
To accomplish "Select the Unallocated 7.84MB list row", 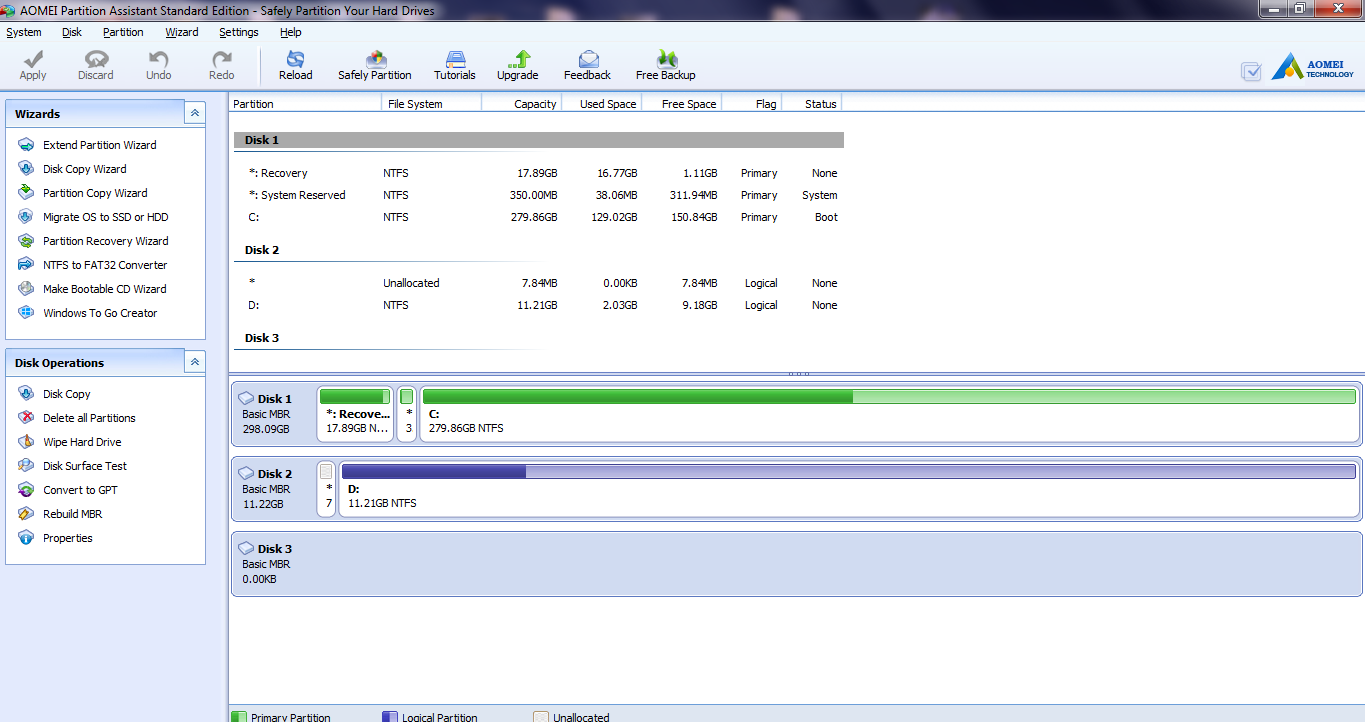I will (x=538, y=283).
